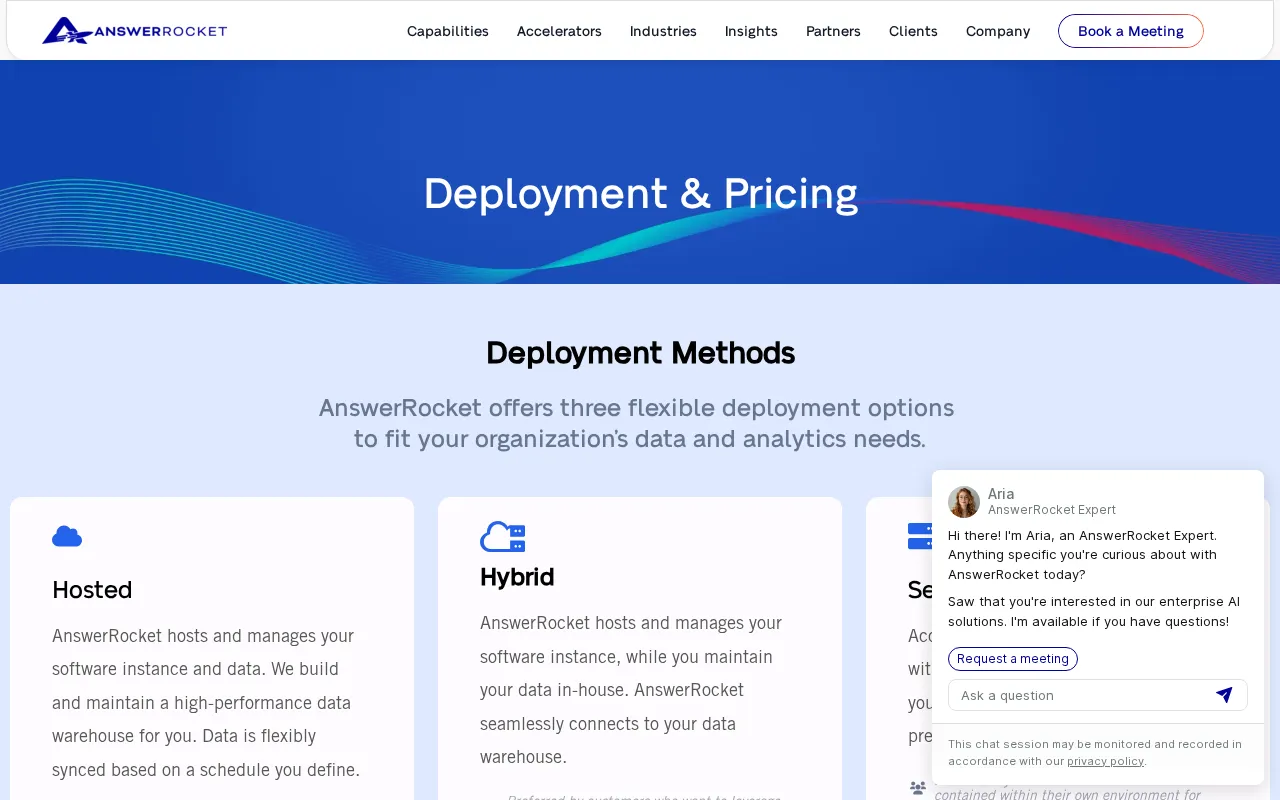Open the Company menu
The width and height of the screenshot is (1280, 800).
click(998, 31)
